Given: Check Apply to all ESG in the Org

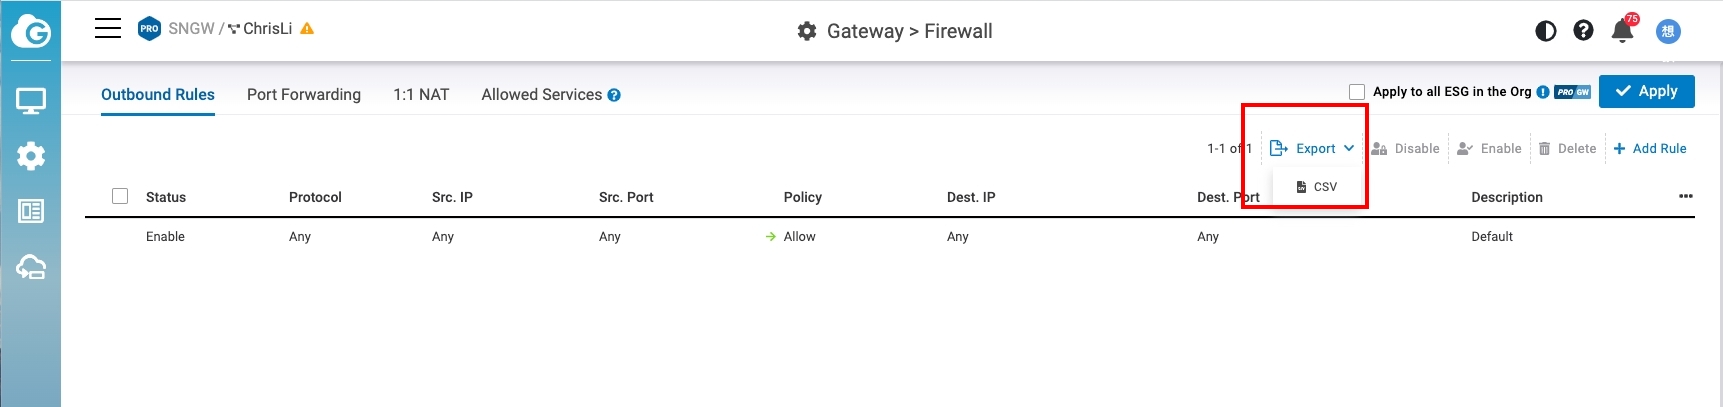Looking at the screenshot, I should pyautogui.click(x=1357, y=92).
